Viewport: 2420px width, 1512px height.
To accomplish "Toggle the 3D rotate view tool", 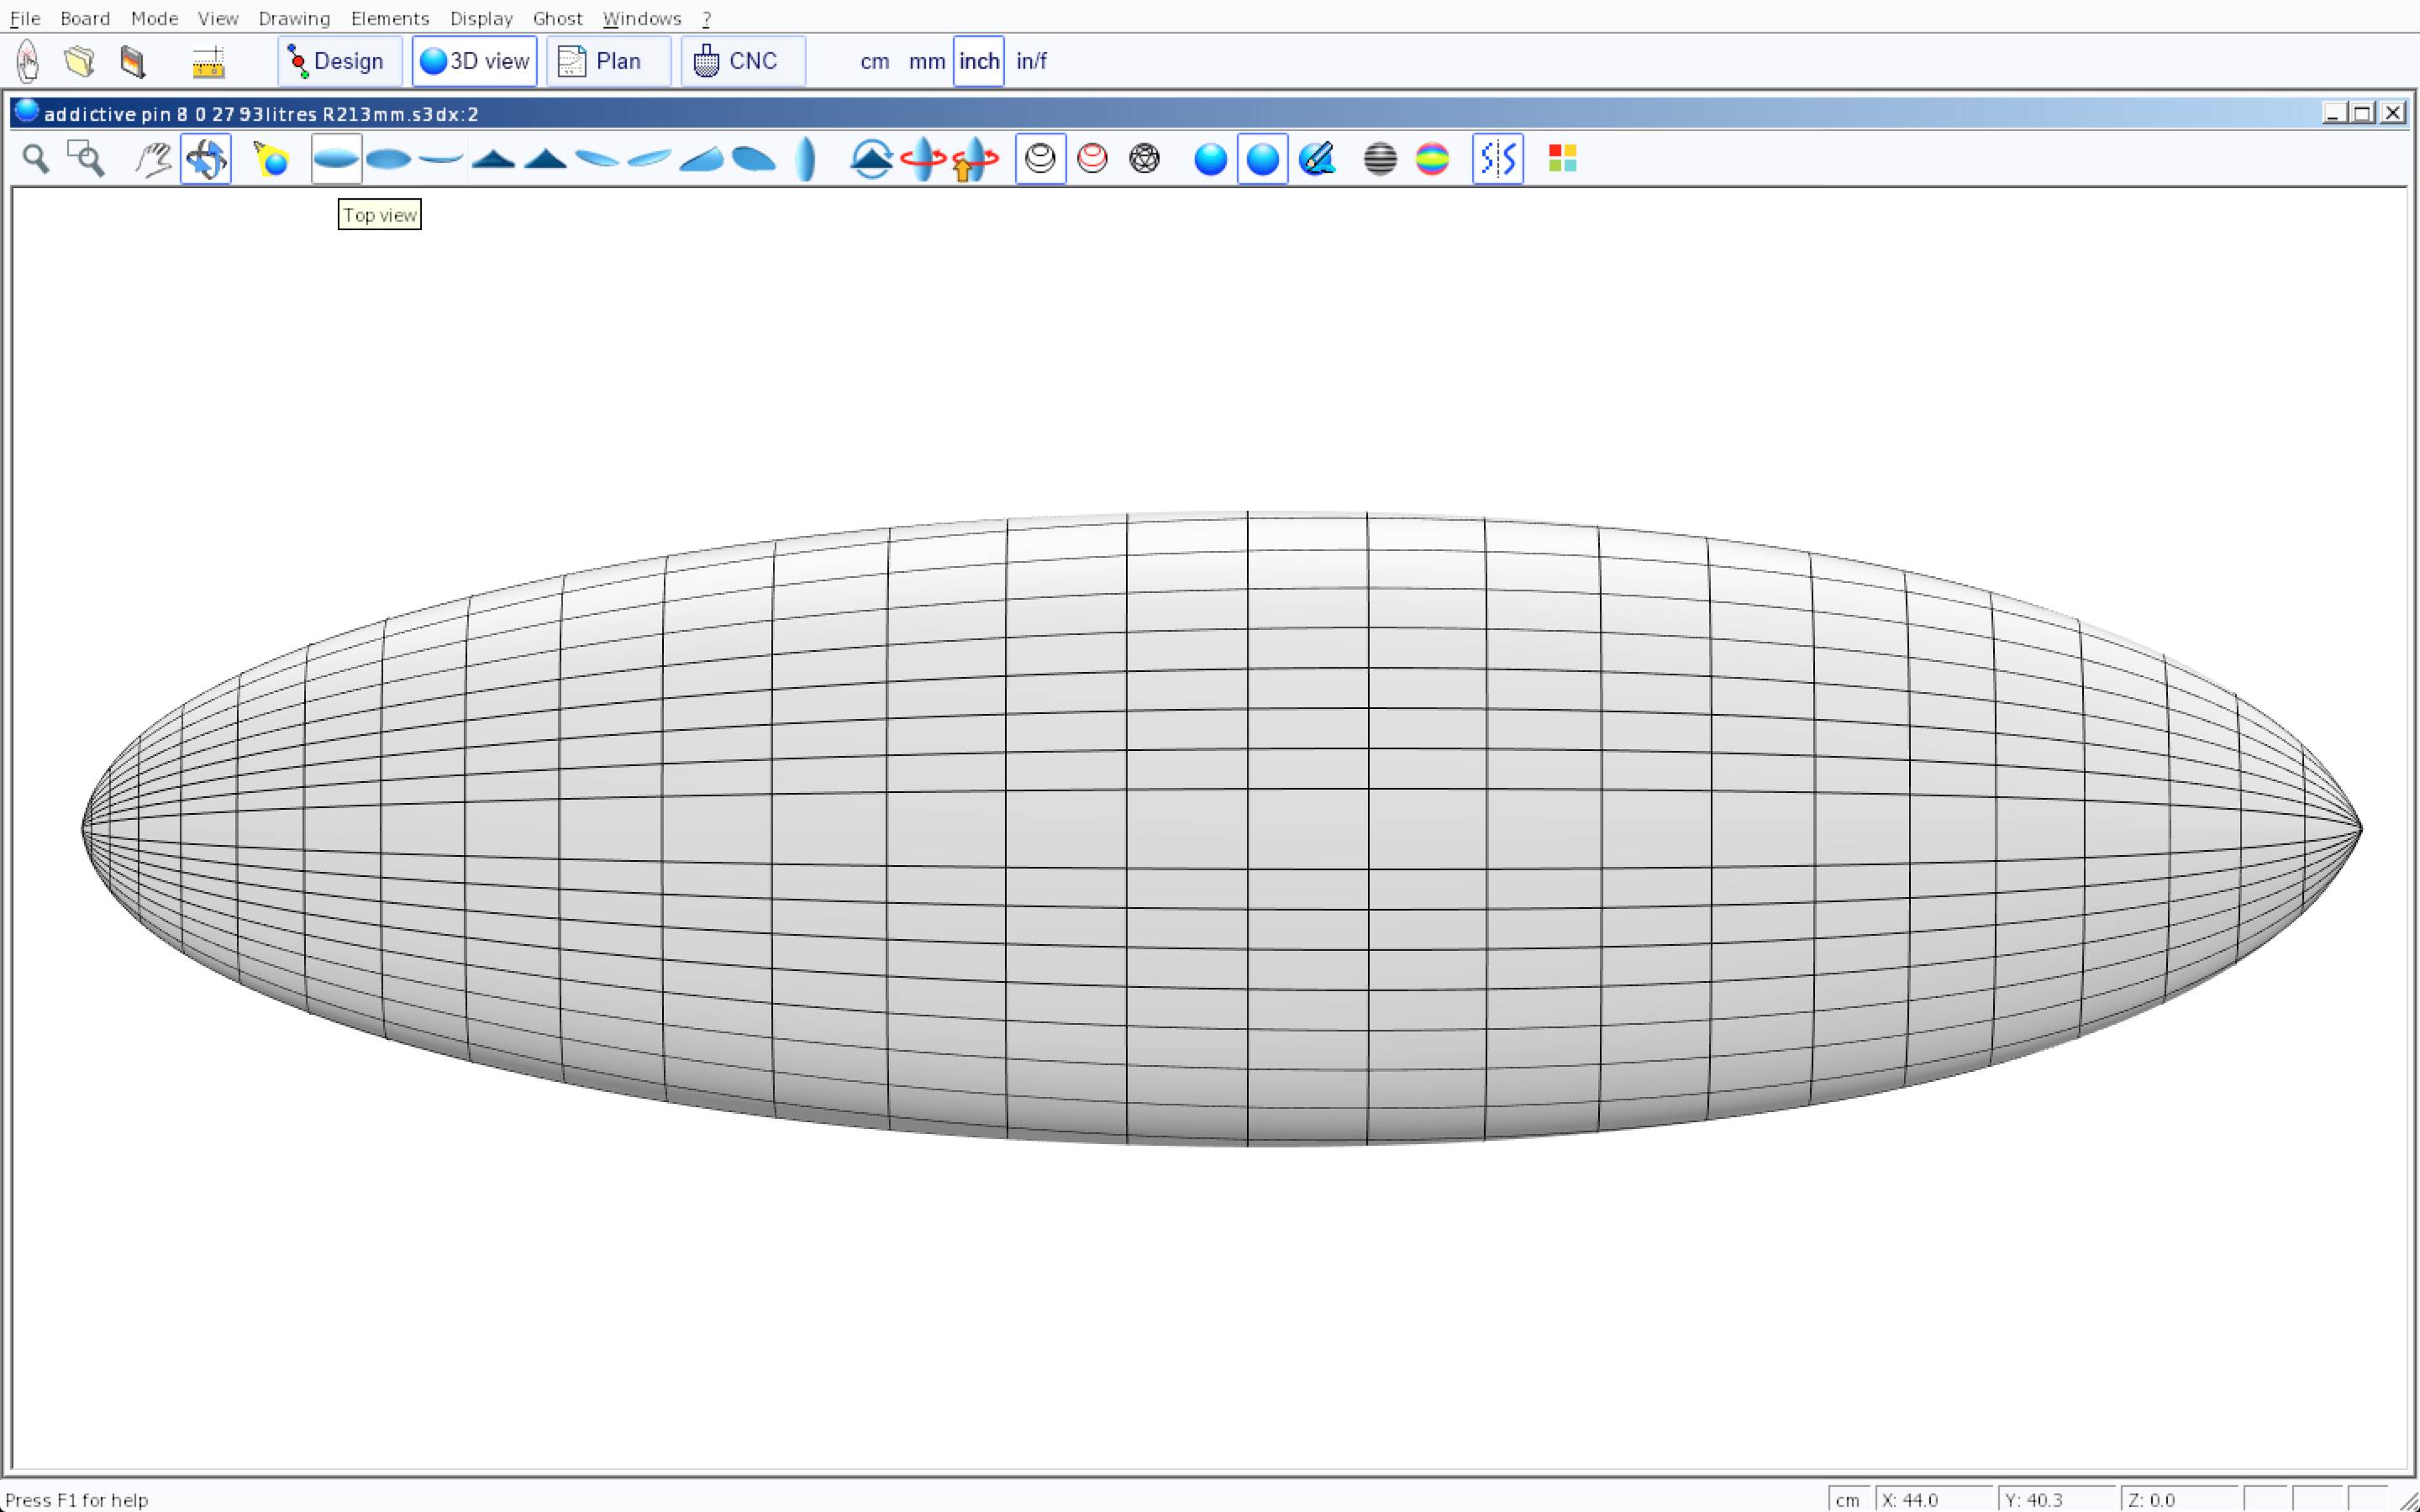I will (x=206, y=159).
